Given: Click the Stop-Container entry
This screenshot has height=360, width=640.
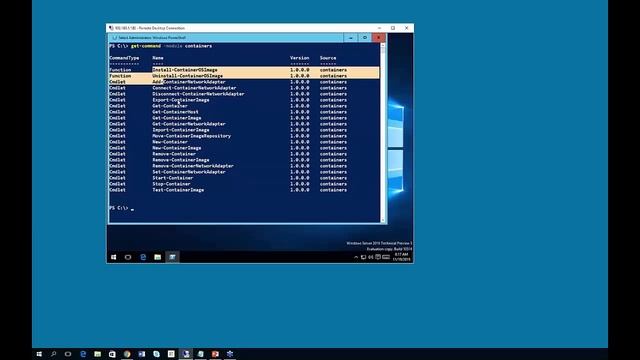Looking at the screenshot, I should [x=171, y=184].
